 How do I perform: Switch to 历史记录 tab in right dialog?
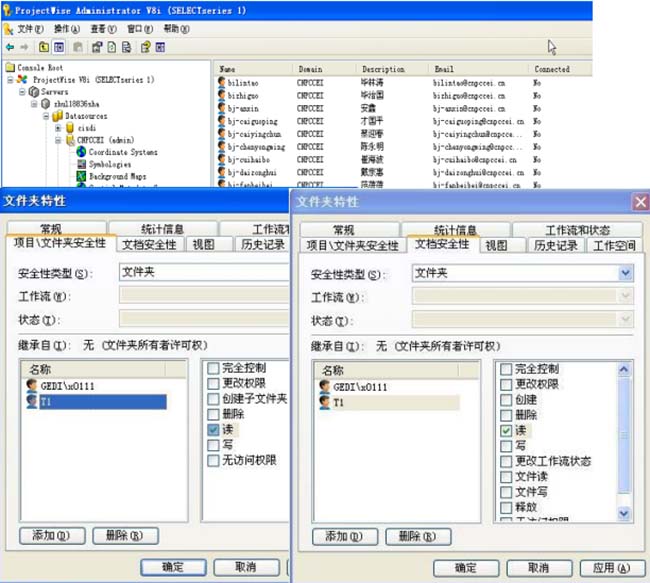point(555,245)
